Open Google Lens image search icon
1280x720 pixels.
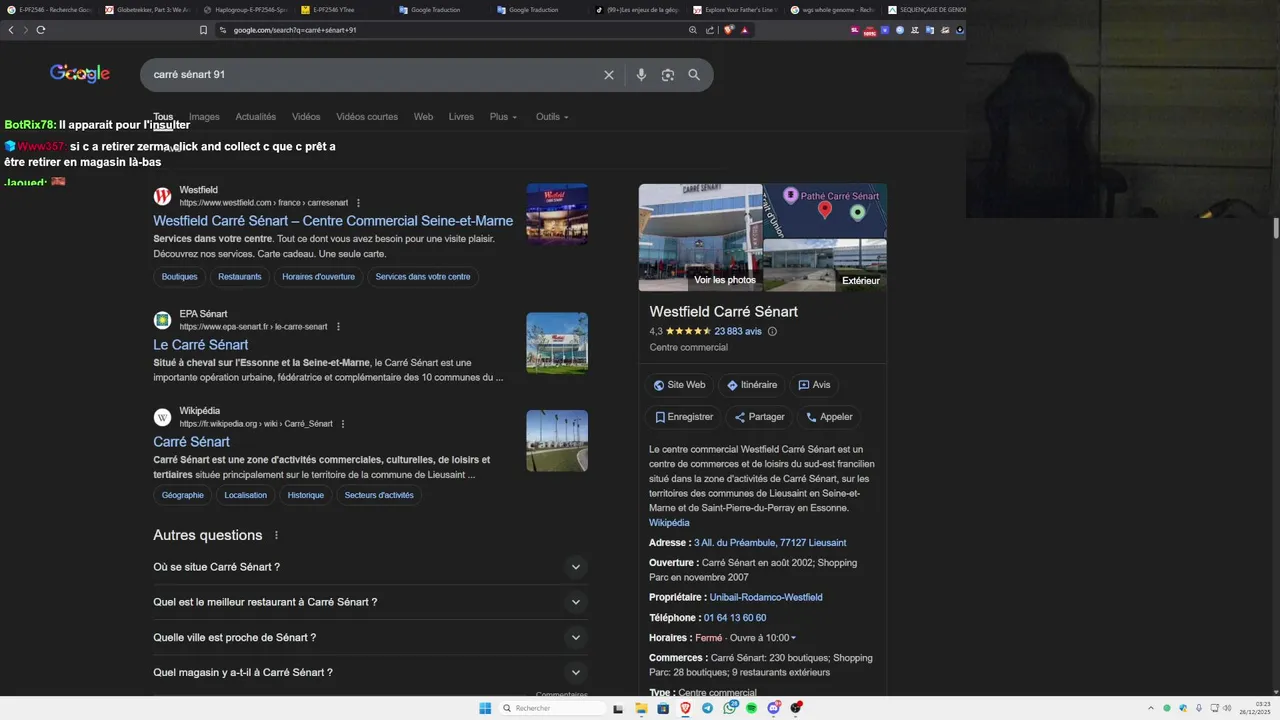coord(668,75)
